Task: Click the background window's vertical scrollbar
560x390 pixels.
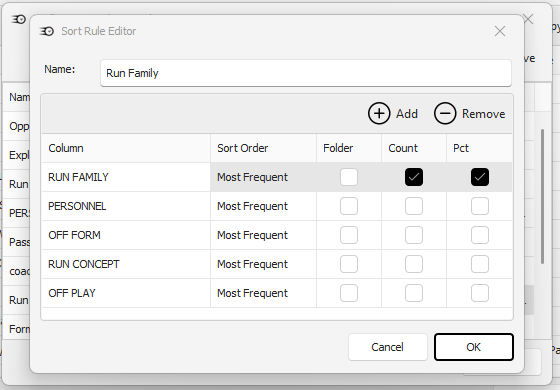Action: [542, 196]
